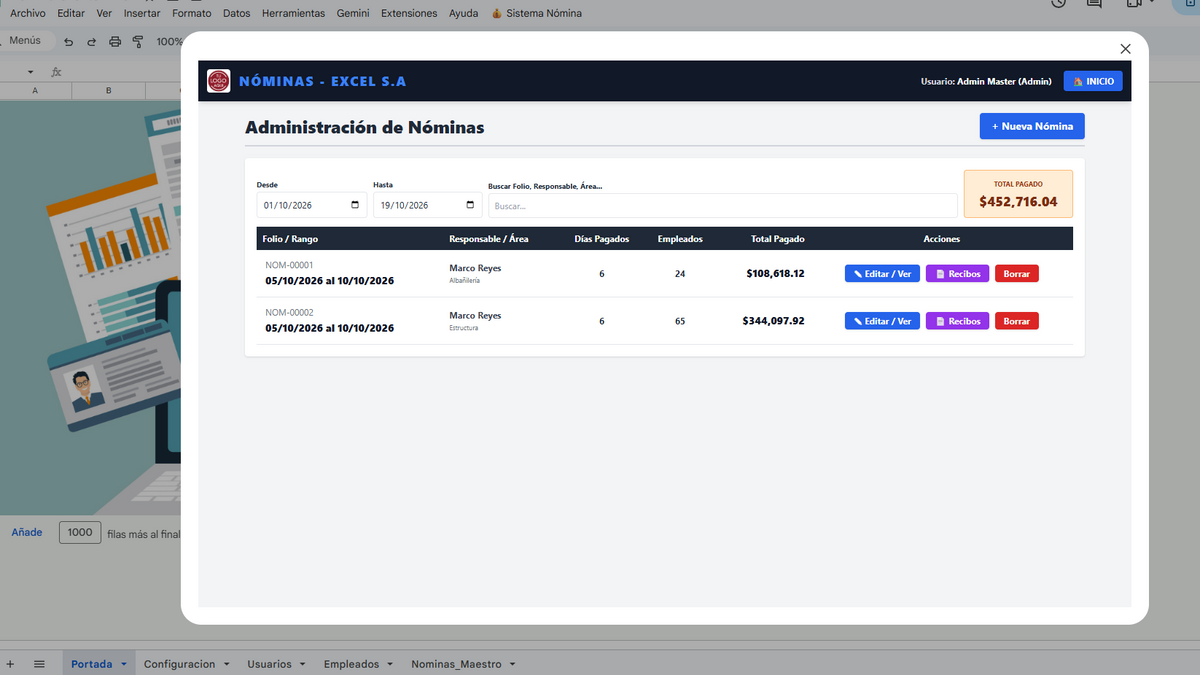Open the Portada tab dropdown arrow
1200x675 pixels.
point(123,664)
